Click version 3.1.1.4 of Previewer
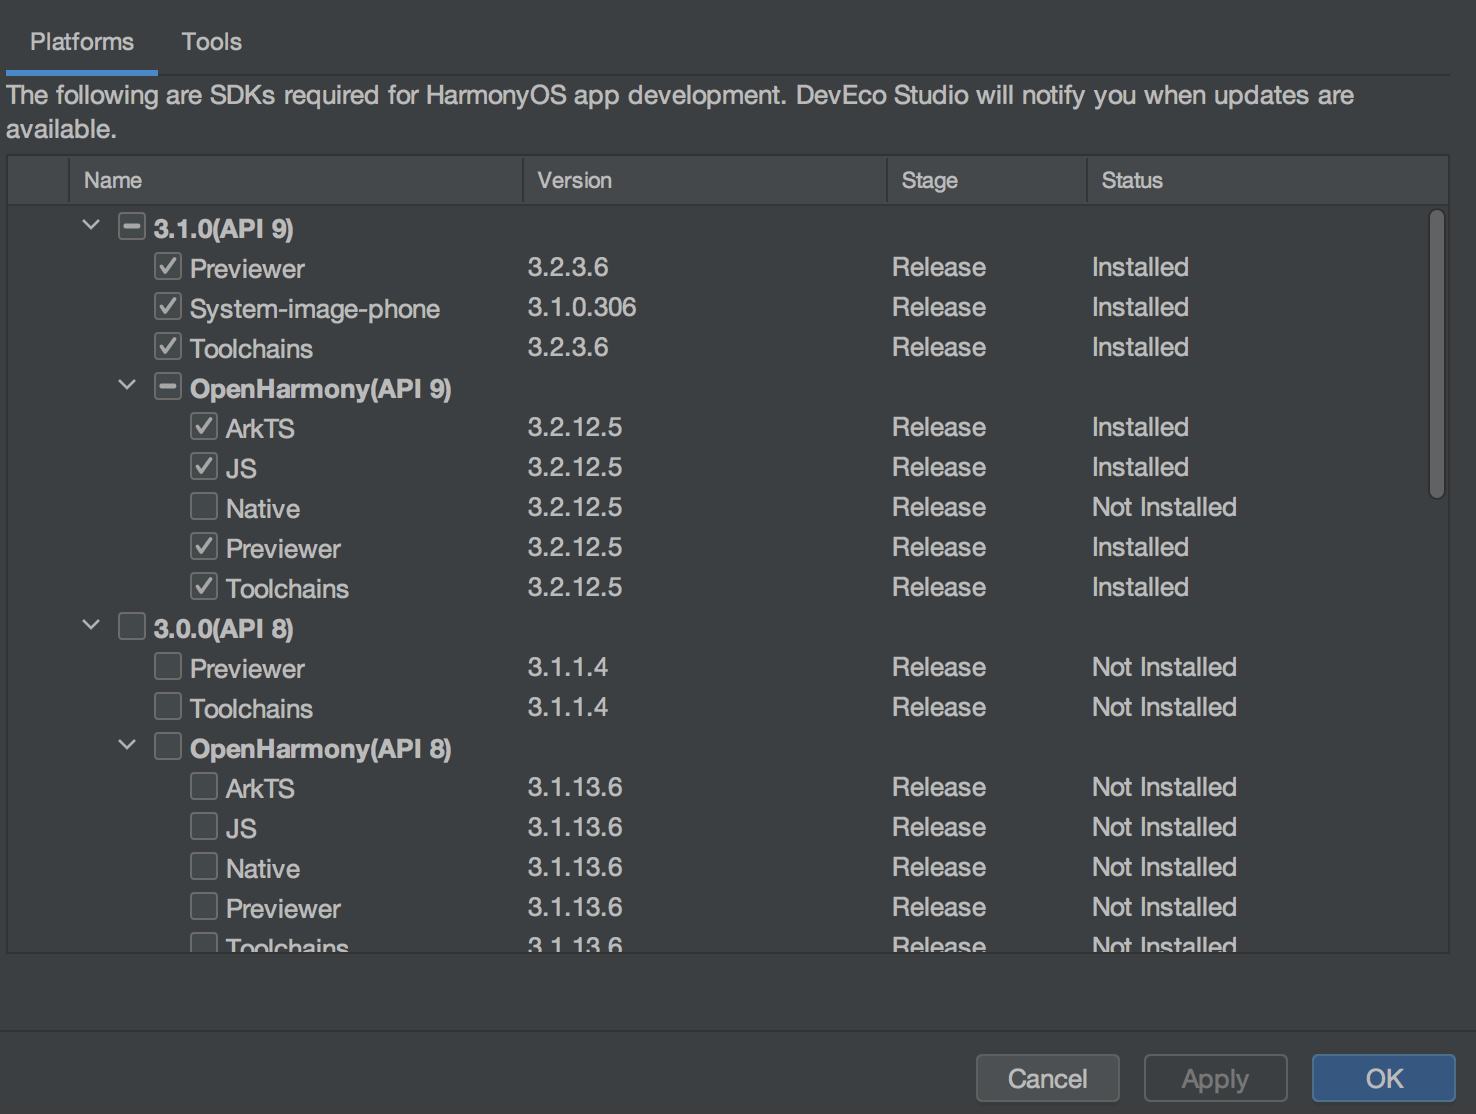 (x=568, y=667)
